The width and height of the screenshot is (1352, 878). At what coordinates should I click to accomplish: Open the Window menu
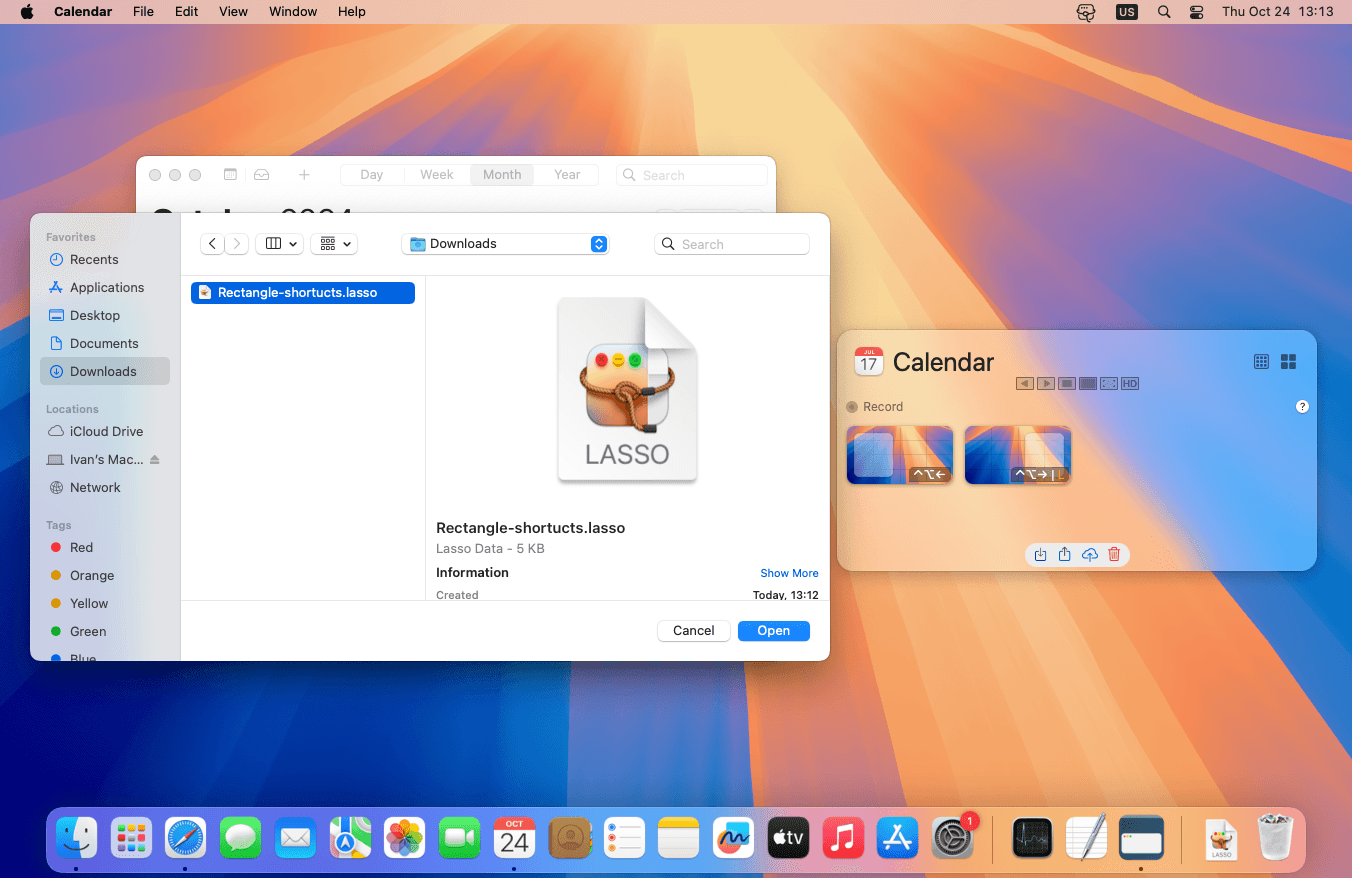[x=293, y=12]
